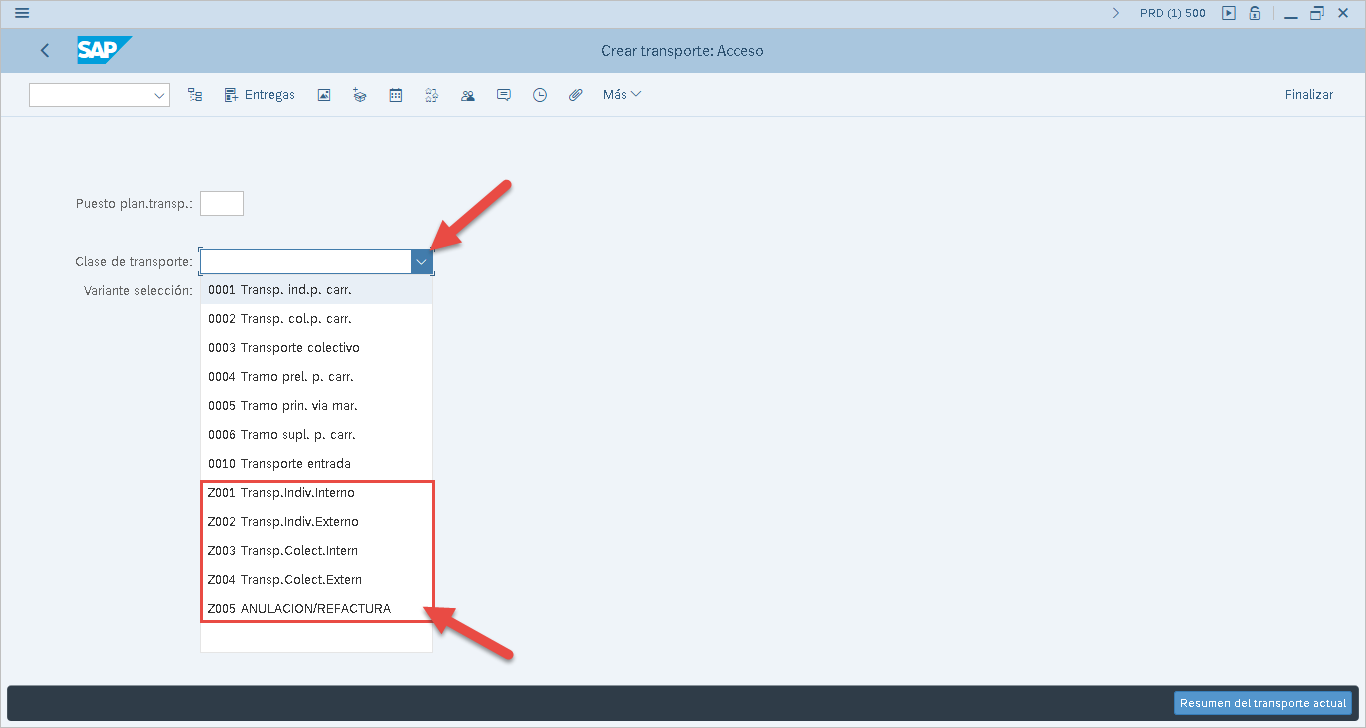Select 0003 Transporte colectivo option

point(284,348)
